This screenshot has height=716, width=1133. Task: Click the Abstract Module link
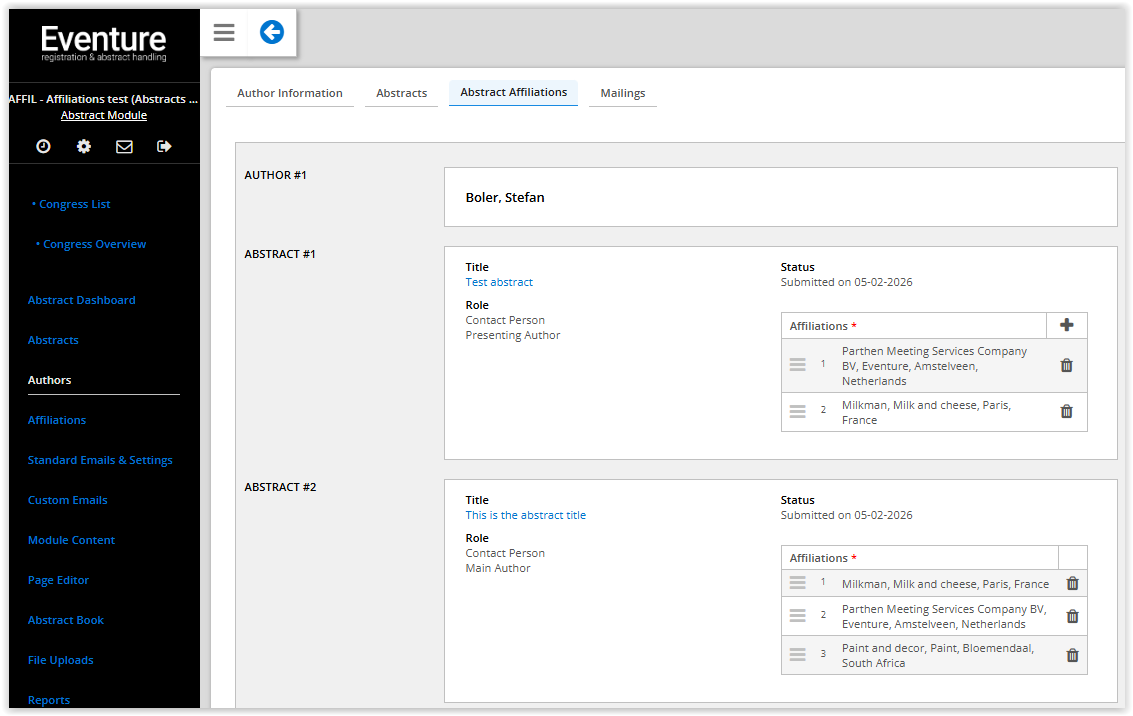pyautogui.click(x=104, y=115)
